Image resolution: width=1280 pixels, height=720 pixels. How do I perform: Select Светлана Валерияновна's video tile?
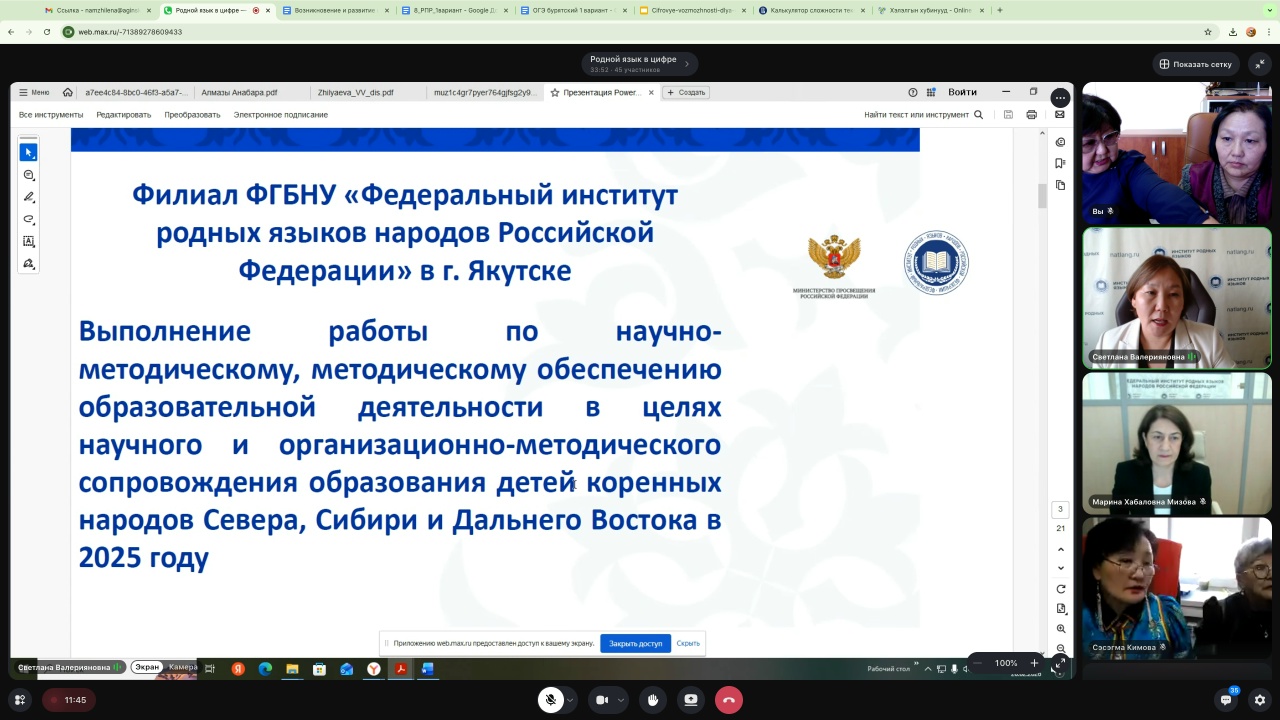point(1176,298)
